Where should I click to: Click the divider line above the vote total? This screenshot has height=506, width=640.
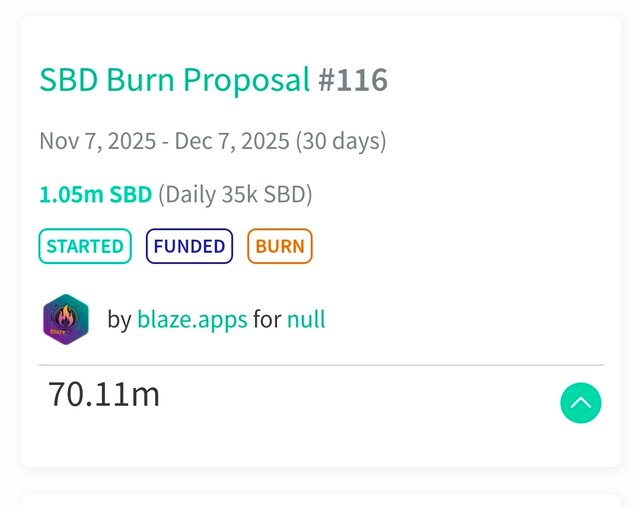pyautogui.click(x=320, y=365)
